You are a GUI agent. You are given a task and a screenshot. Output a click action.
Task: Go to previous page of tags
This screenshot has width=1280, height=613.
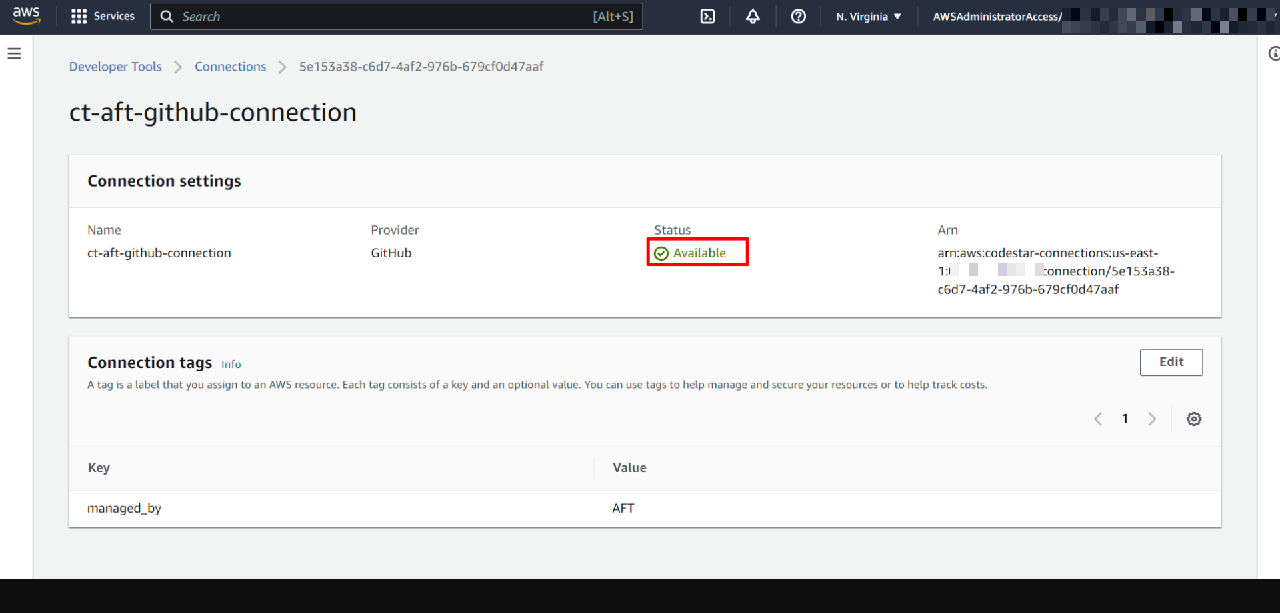[1098, 419]
